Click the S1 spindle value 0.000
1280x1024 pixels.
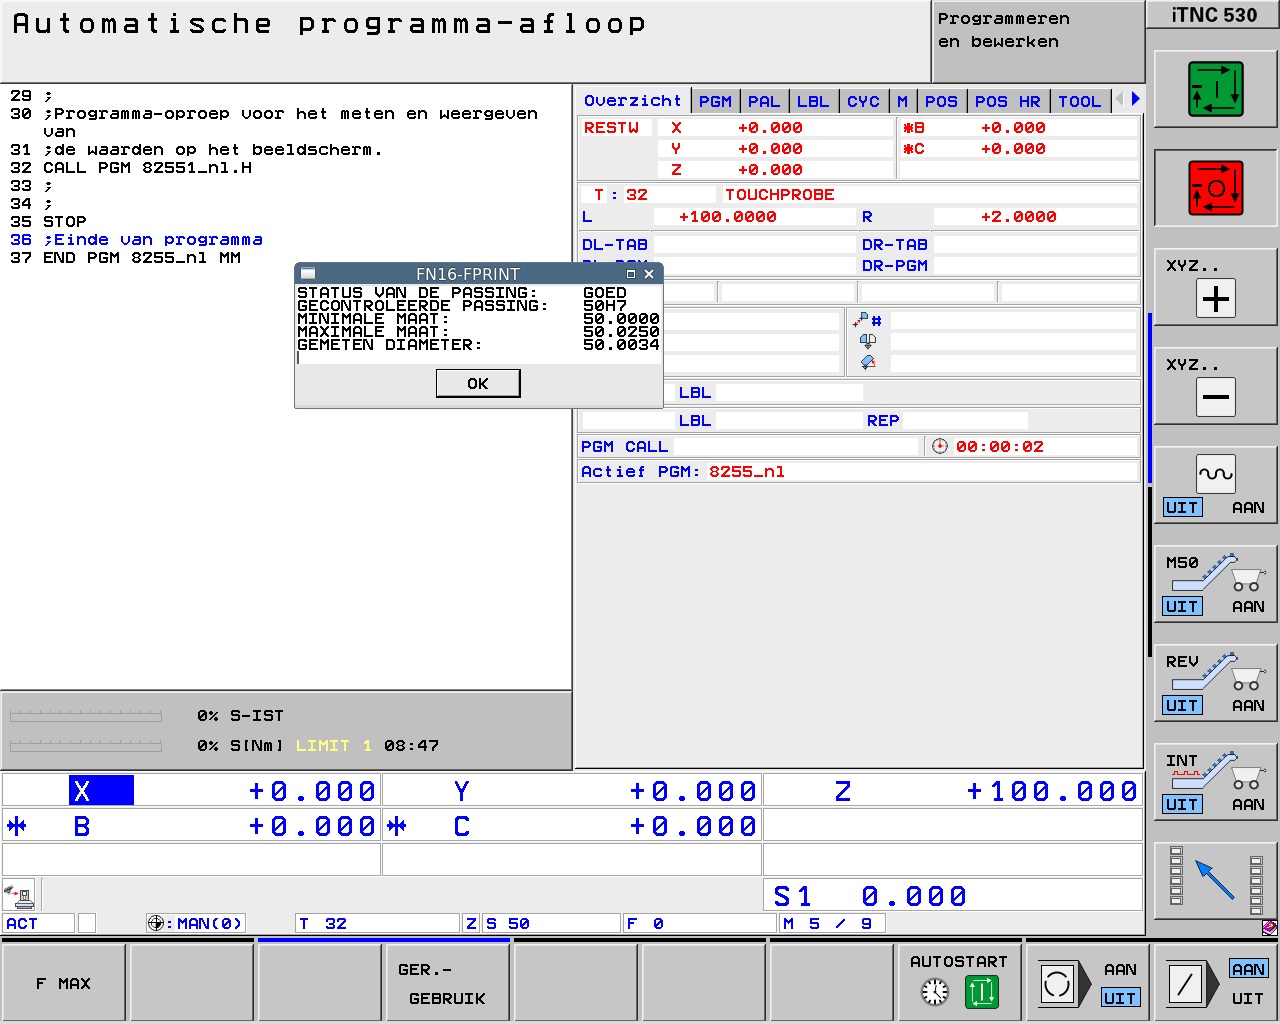(914, 896)
